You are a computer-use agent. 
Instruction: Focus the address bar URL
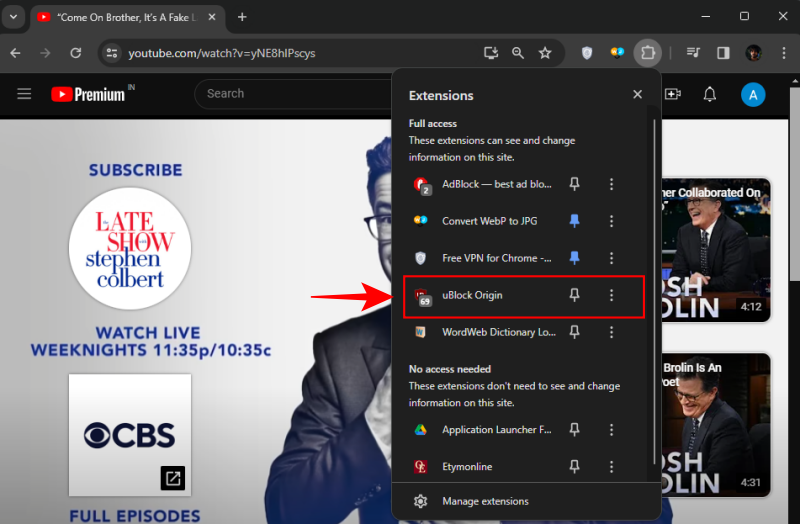point(221,53)
